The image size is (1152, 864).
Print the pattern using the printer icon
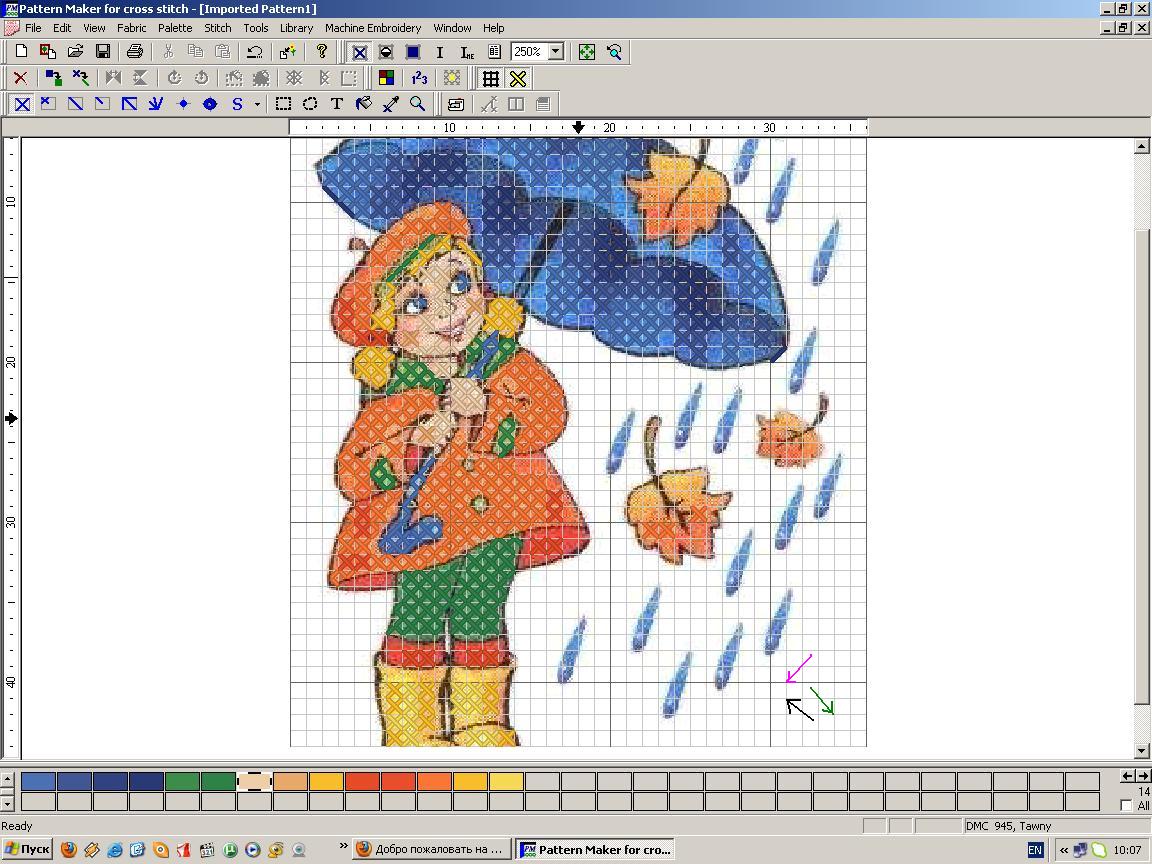(134, 51)
